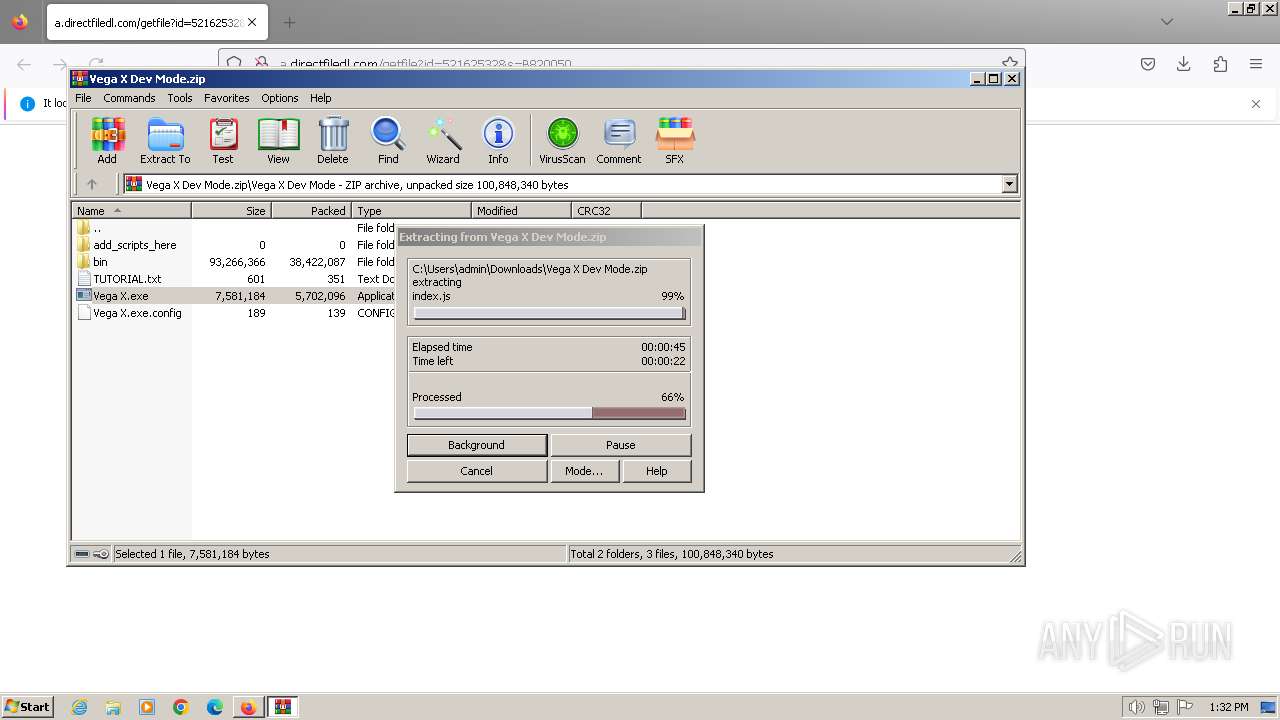1280x720 pixels.
Task: Open the File menu
Action: click(x=83, y=98)
